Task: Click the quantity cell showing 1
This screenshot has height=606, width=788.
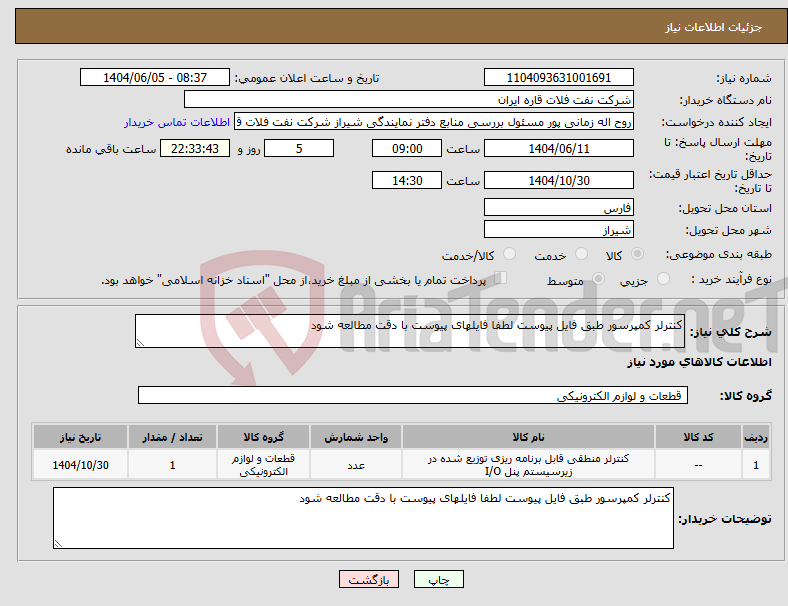Action: point(172,465)
